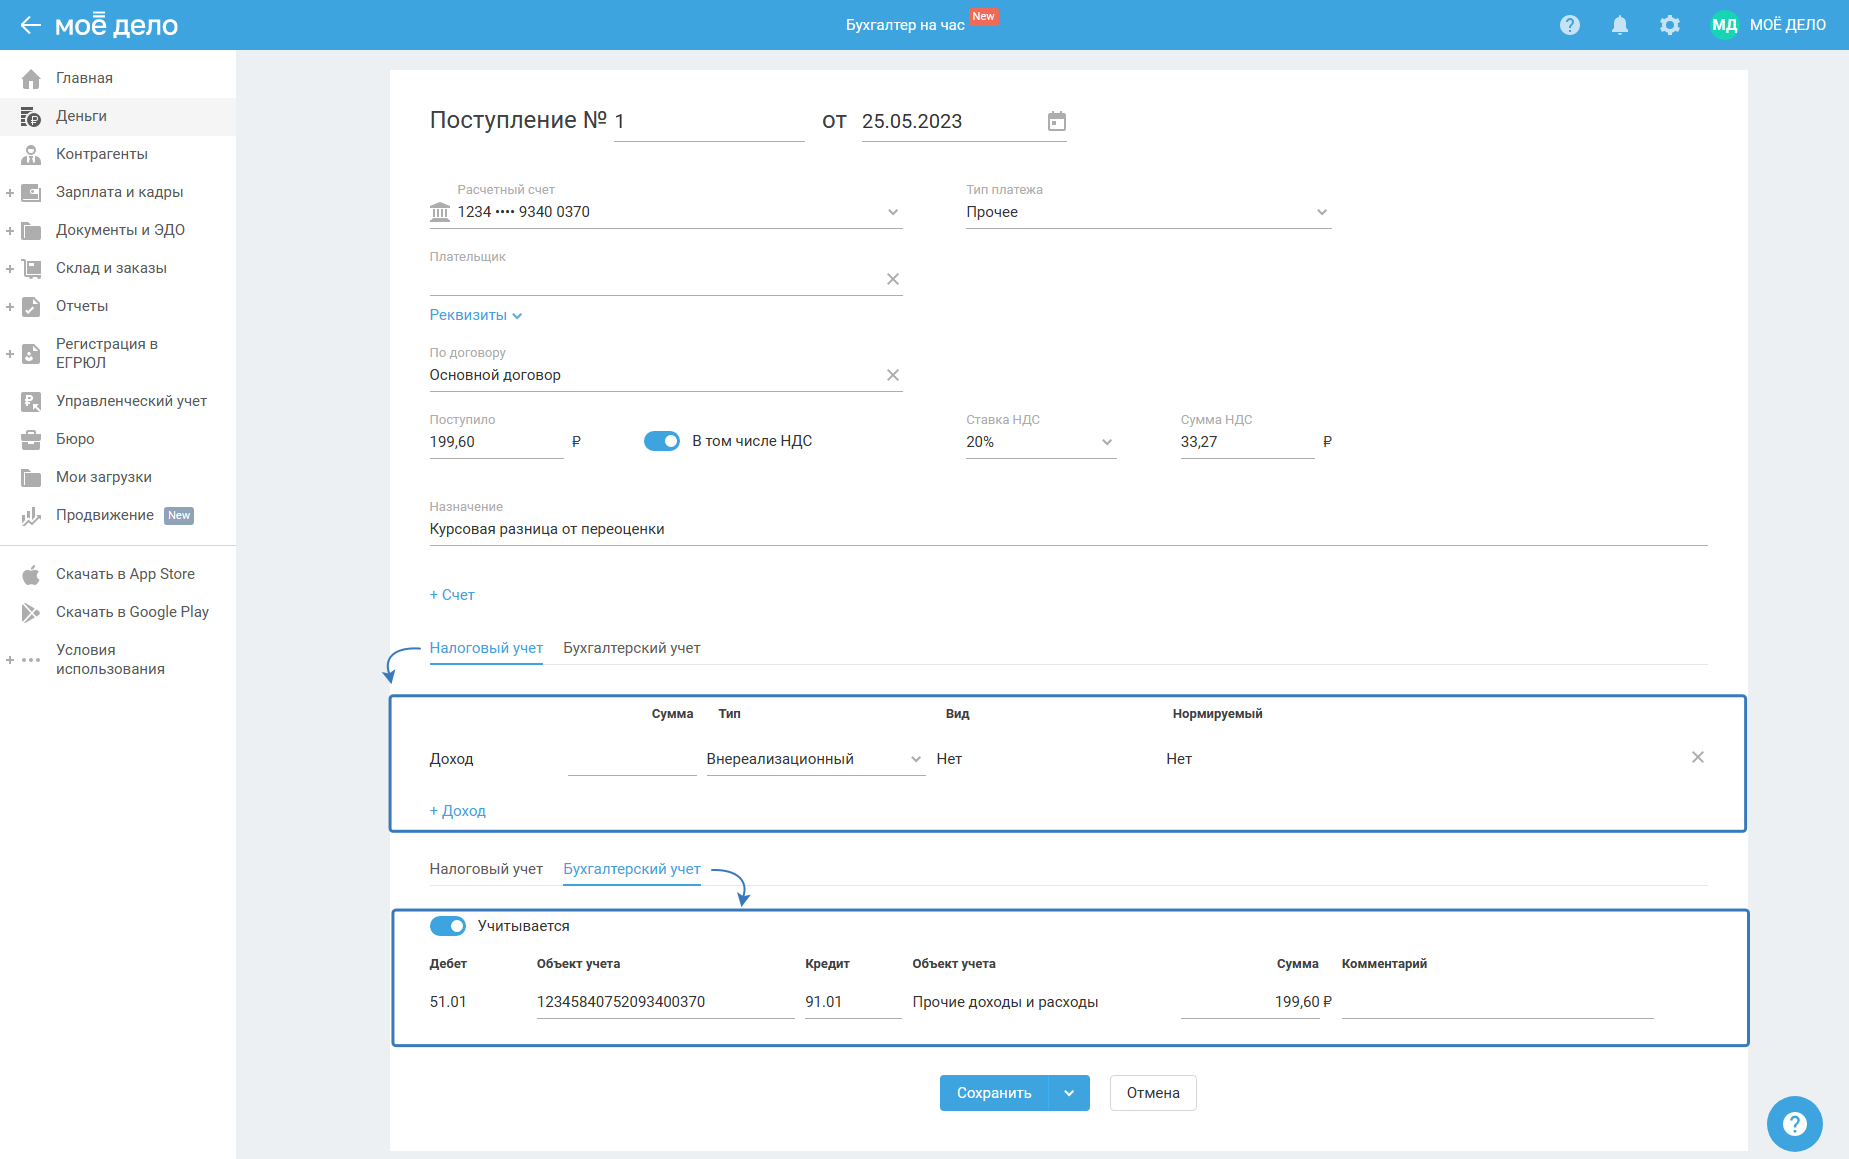This screenshot has height=1159, width=1849.
Task: Open the Ставка НДС 20% dropdown
Action: tap(1106, 442)
